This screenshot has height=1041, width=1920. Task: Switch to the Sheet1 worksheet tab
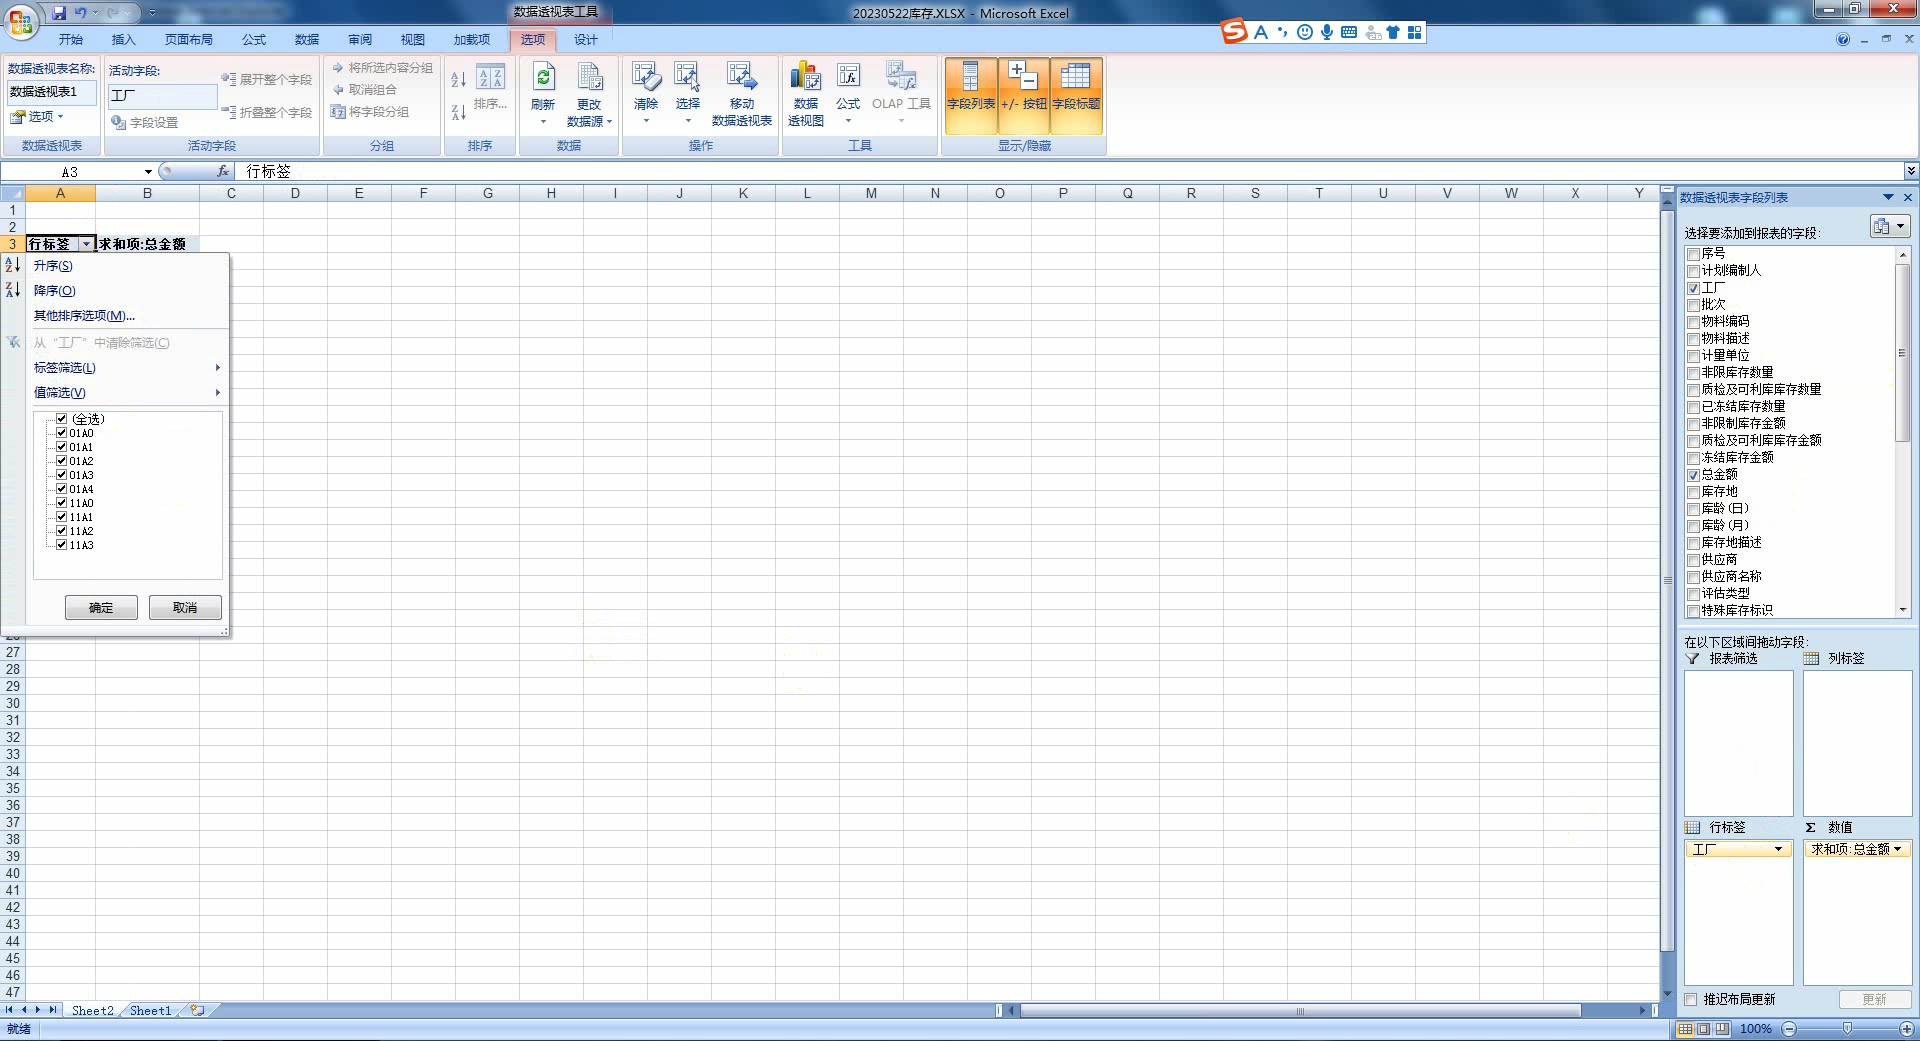(150, 1011)
